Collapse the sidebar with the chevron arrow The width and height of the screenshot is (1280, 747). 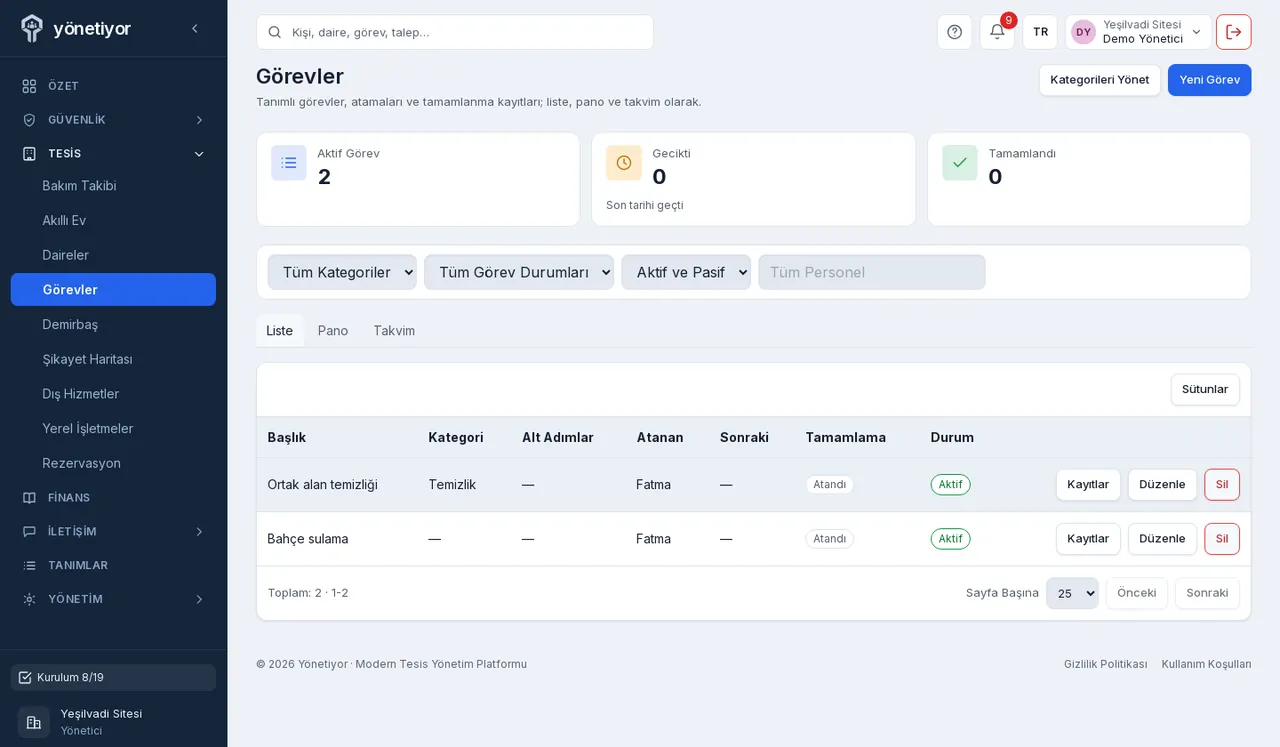pos(195,29)
